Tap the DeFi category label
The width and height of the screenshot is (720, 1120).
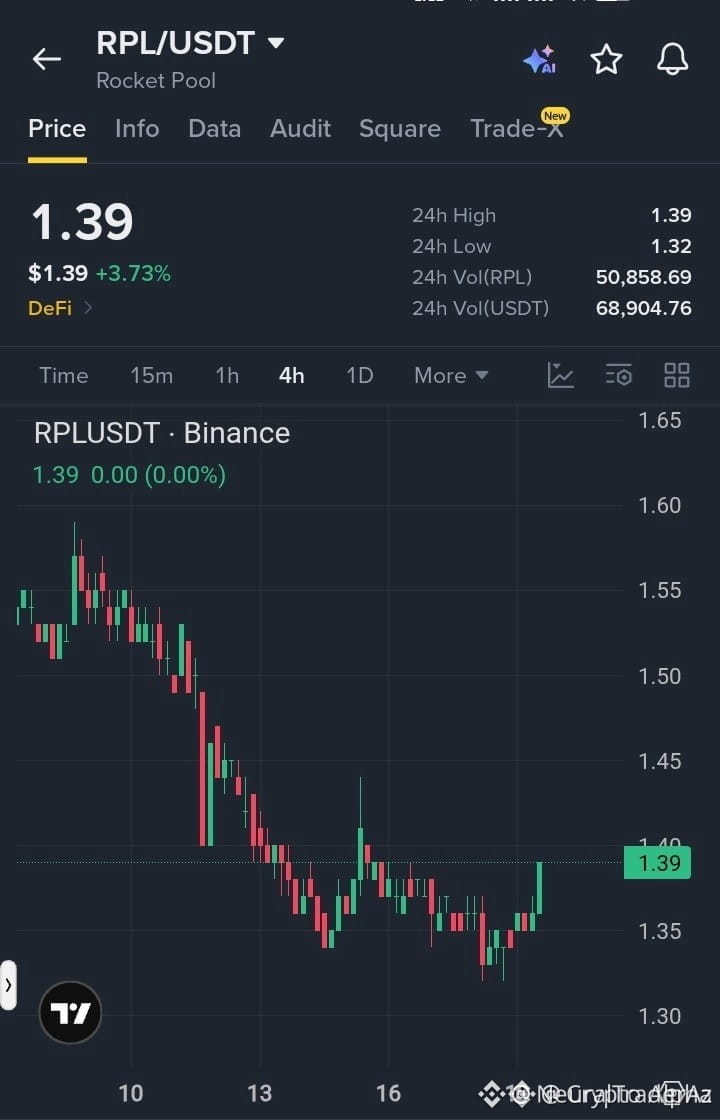(49, 308)
